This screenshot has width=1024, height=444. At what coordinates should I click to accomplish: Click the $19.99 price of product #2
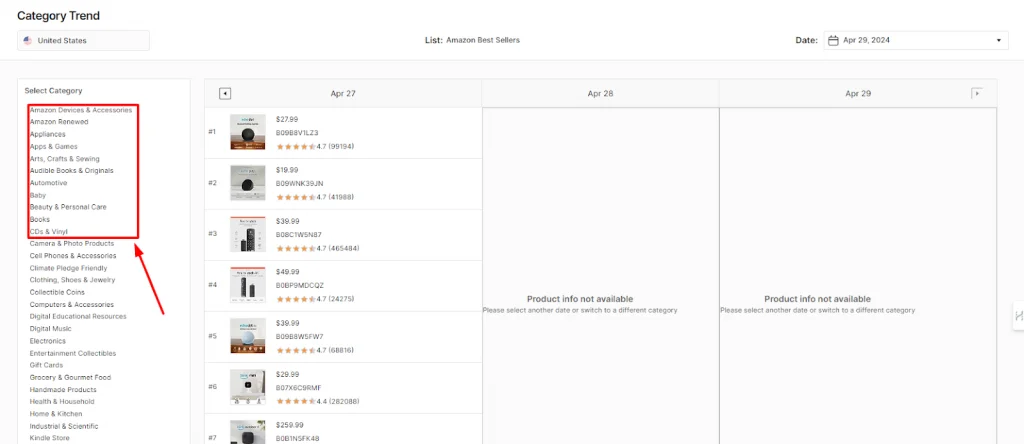[x=287, y=170]
